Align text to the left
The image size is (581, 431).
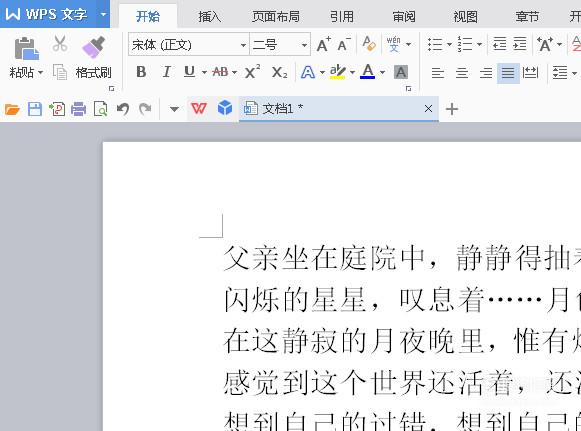(x=438, y=73)
